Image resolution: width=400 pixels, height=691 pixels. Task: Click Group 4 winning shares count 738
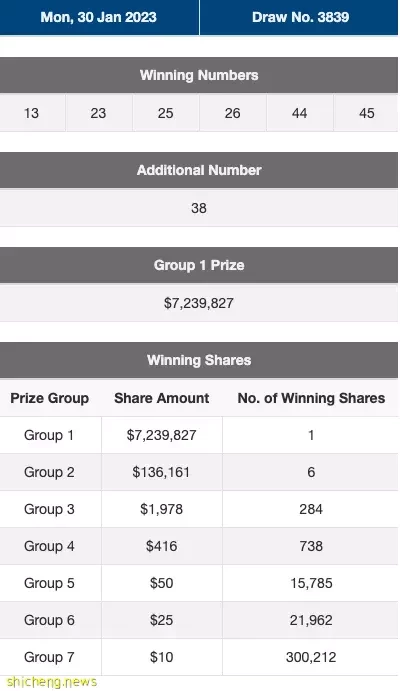coord(311,546)
